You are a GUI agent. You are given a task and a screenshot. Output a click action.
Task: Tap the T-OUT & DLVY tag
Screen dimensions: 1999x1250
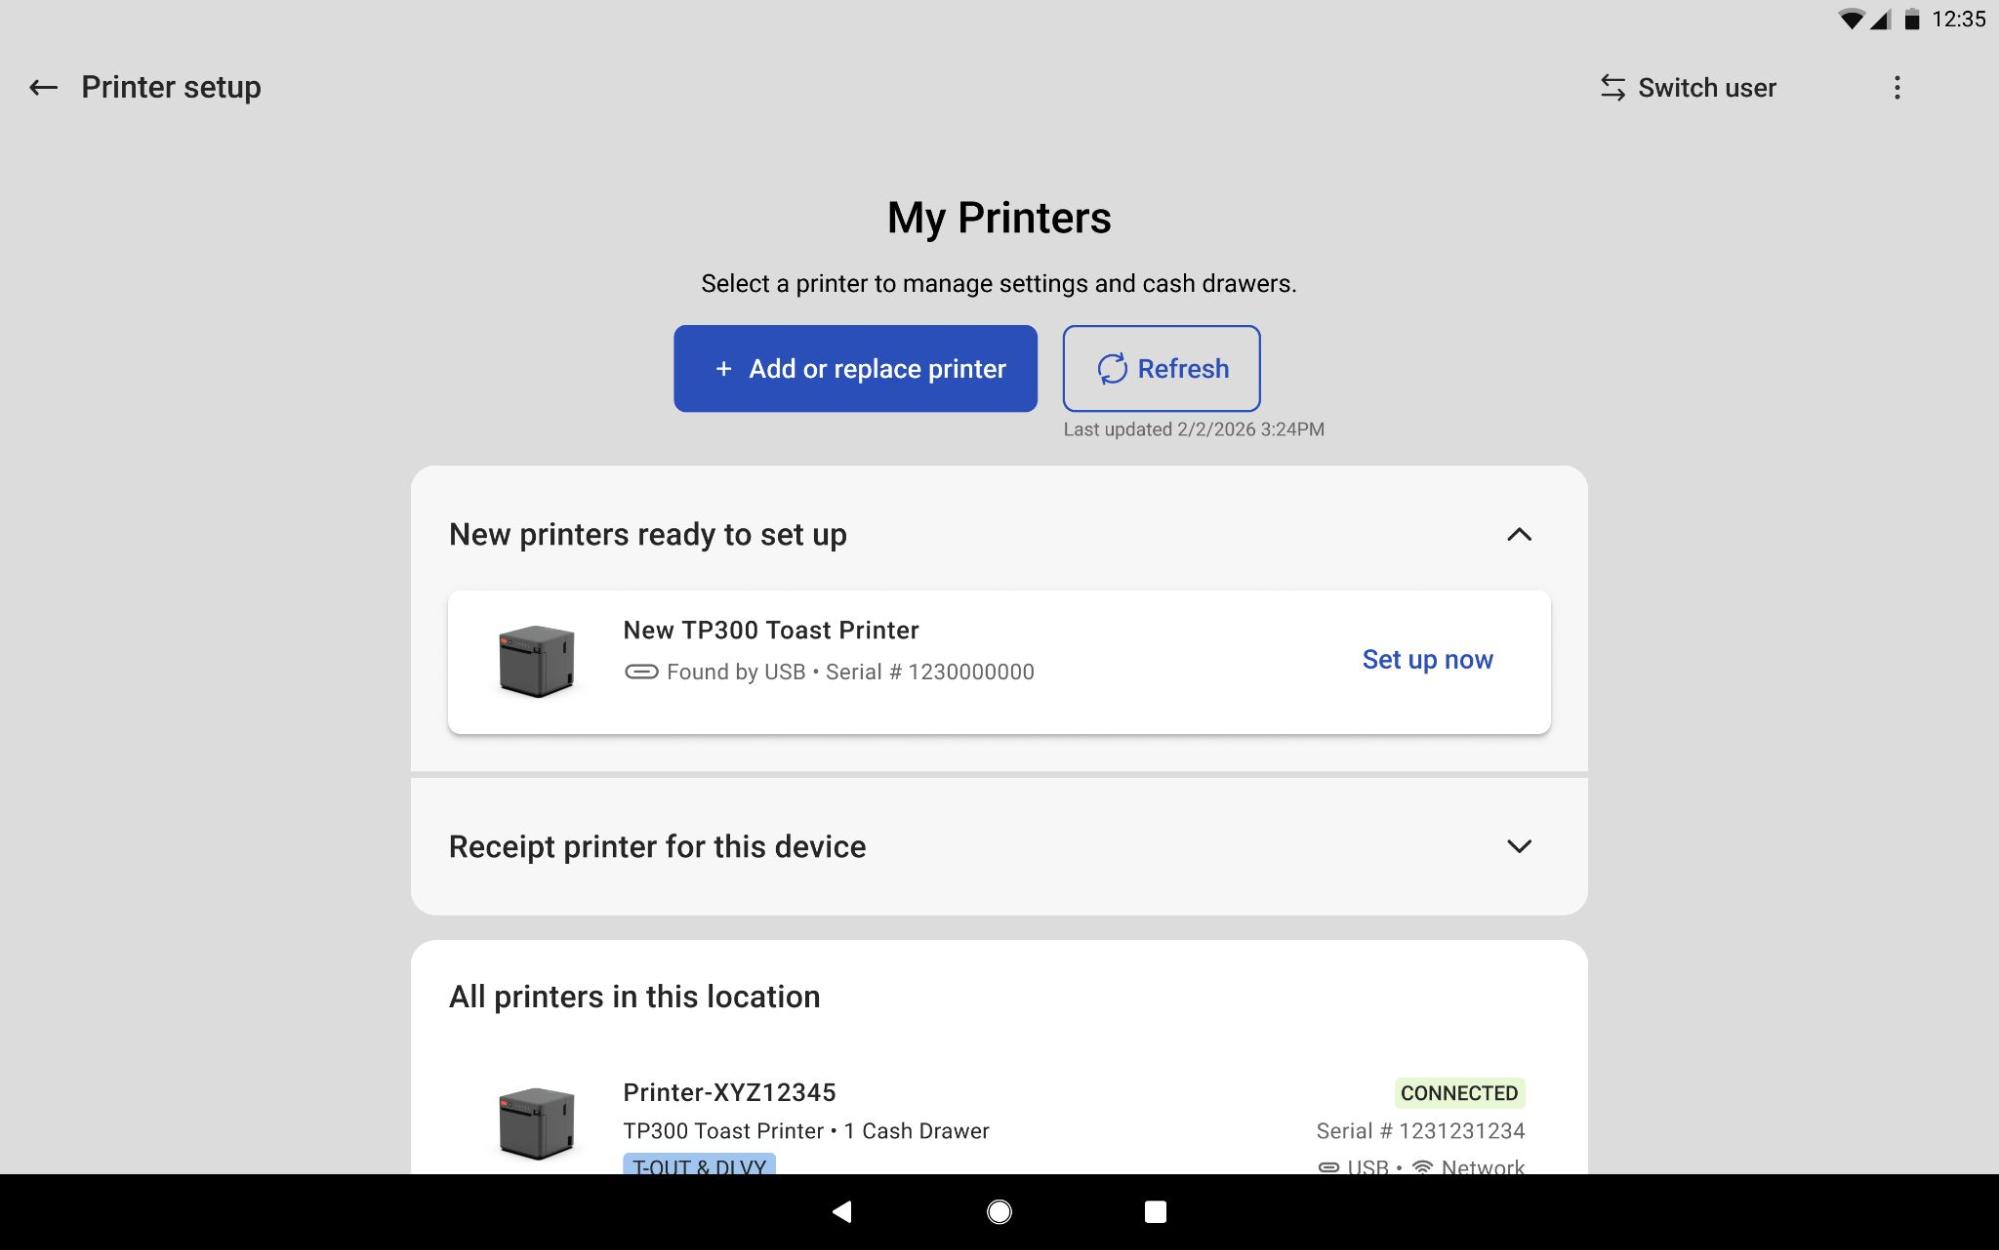coord(699,1165)
